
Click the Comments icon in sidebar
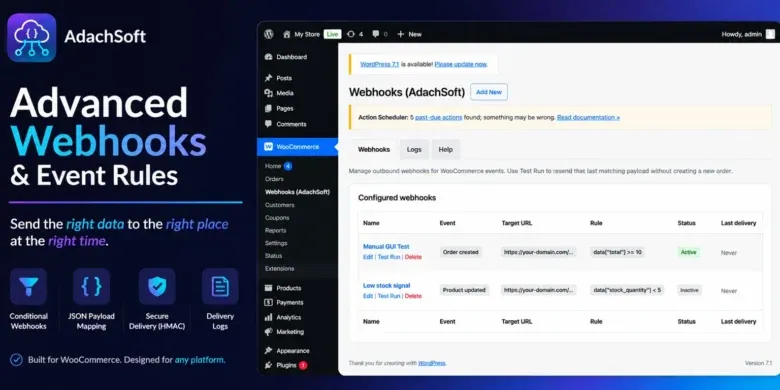269,124
